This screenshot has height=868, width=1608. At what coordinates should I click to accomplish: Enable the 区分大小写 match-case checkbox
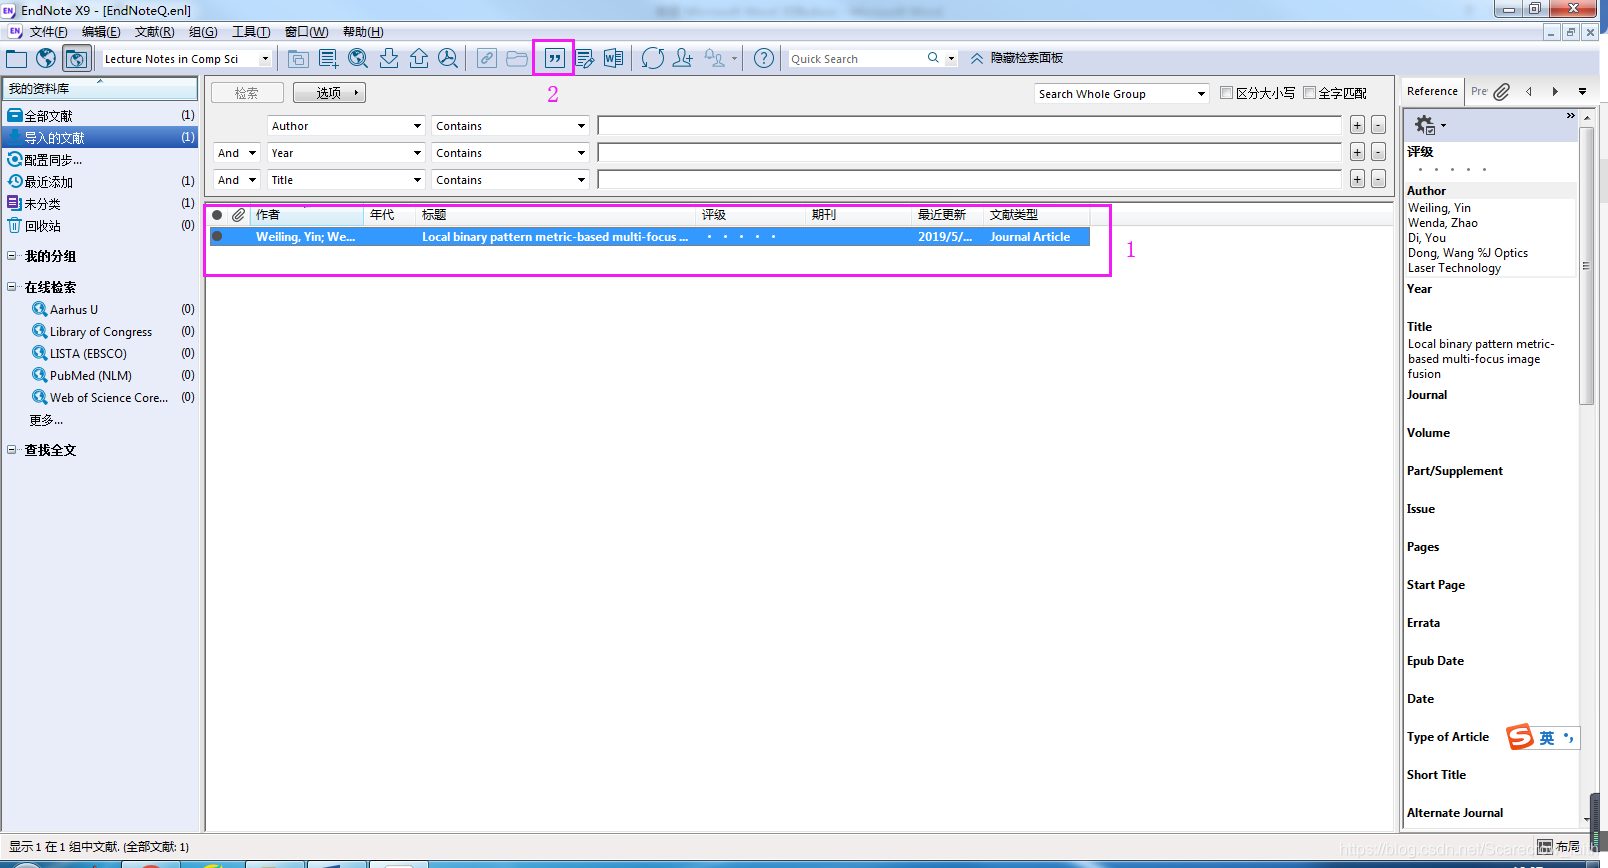click(x=1226, y=93)
